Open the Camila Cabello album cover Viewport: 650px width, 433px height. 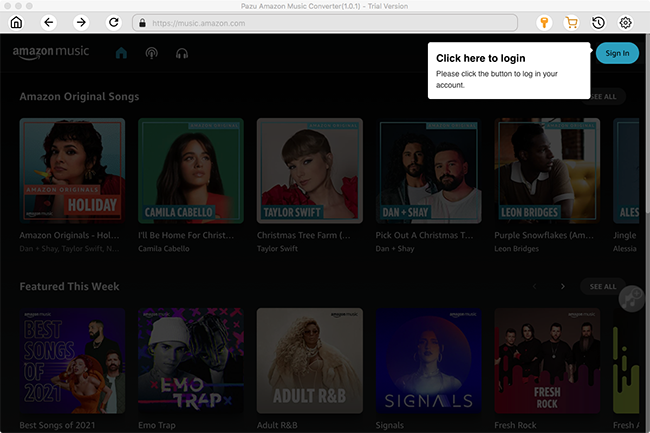point(191,171)
